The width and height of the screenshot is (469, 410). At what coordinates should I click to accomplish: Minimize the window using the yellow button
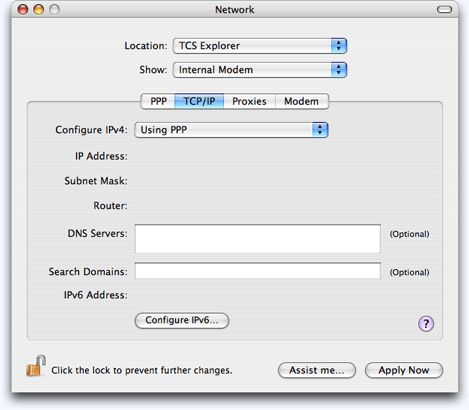[39, 10]
